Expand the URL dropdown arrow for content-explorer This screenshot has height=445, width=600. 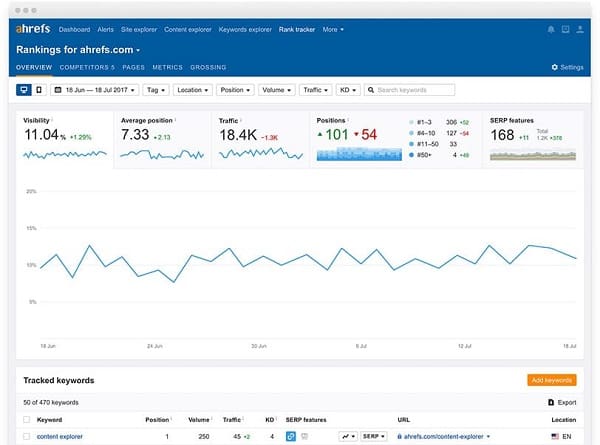[488, 437]
